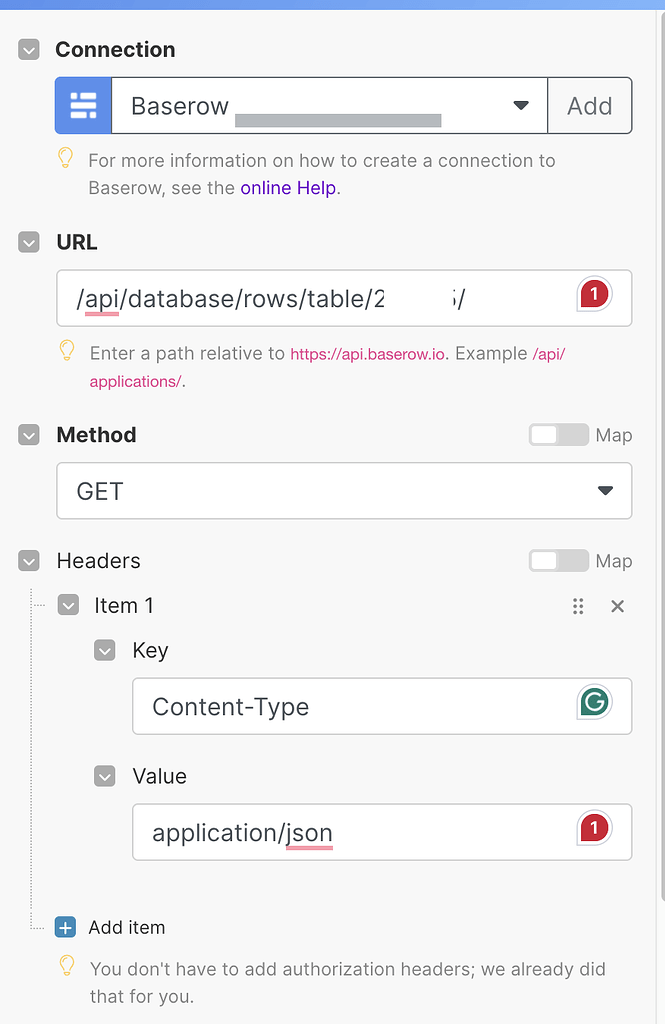665x1024 pixels.
Task: Click the Add button beside the connection selector
Action: point(590,105)
